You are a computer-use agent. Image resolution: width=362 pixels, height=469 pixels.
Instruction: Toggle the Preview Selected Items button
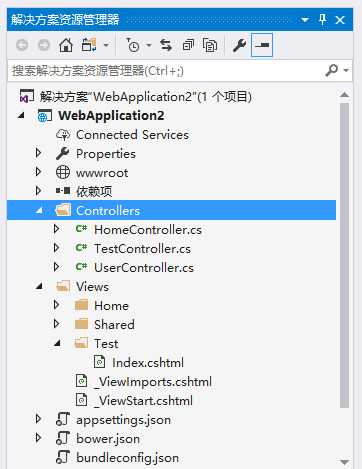coord(262,45)
